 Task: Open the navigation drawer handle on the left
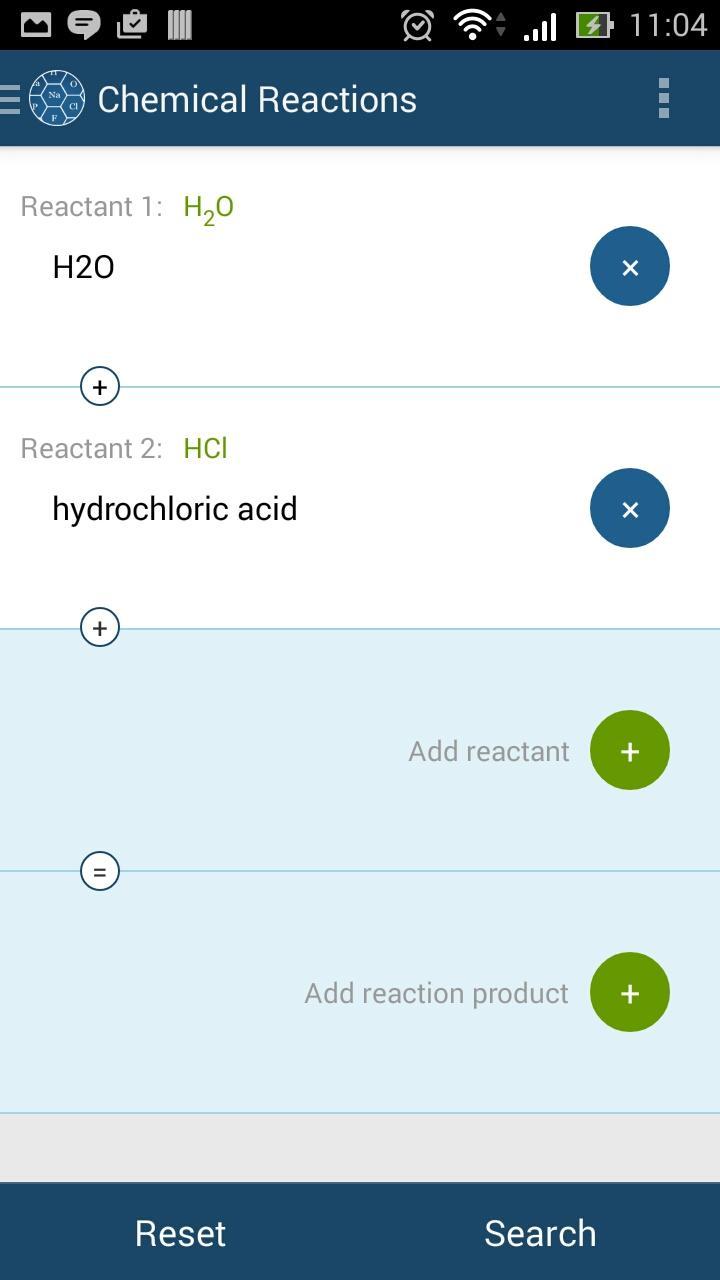[x=10, y=97]
